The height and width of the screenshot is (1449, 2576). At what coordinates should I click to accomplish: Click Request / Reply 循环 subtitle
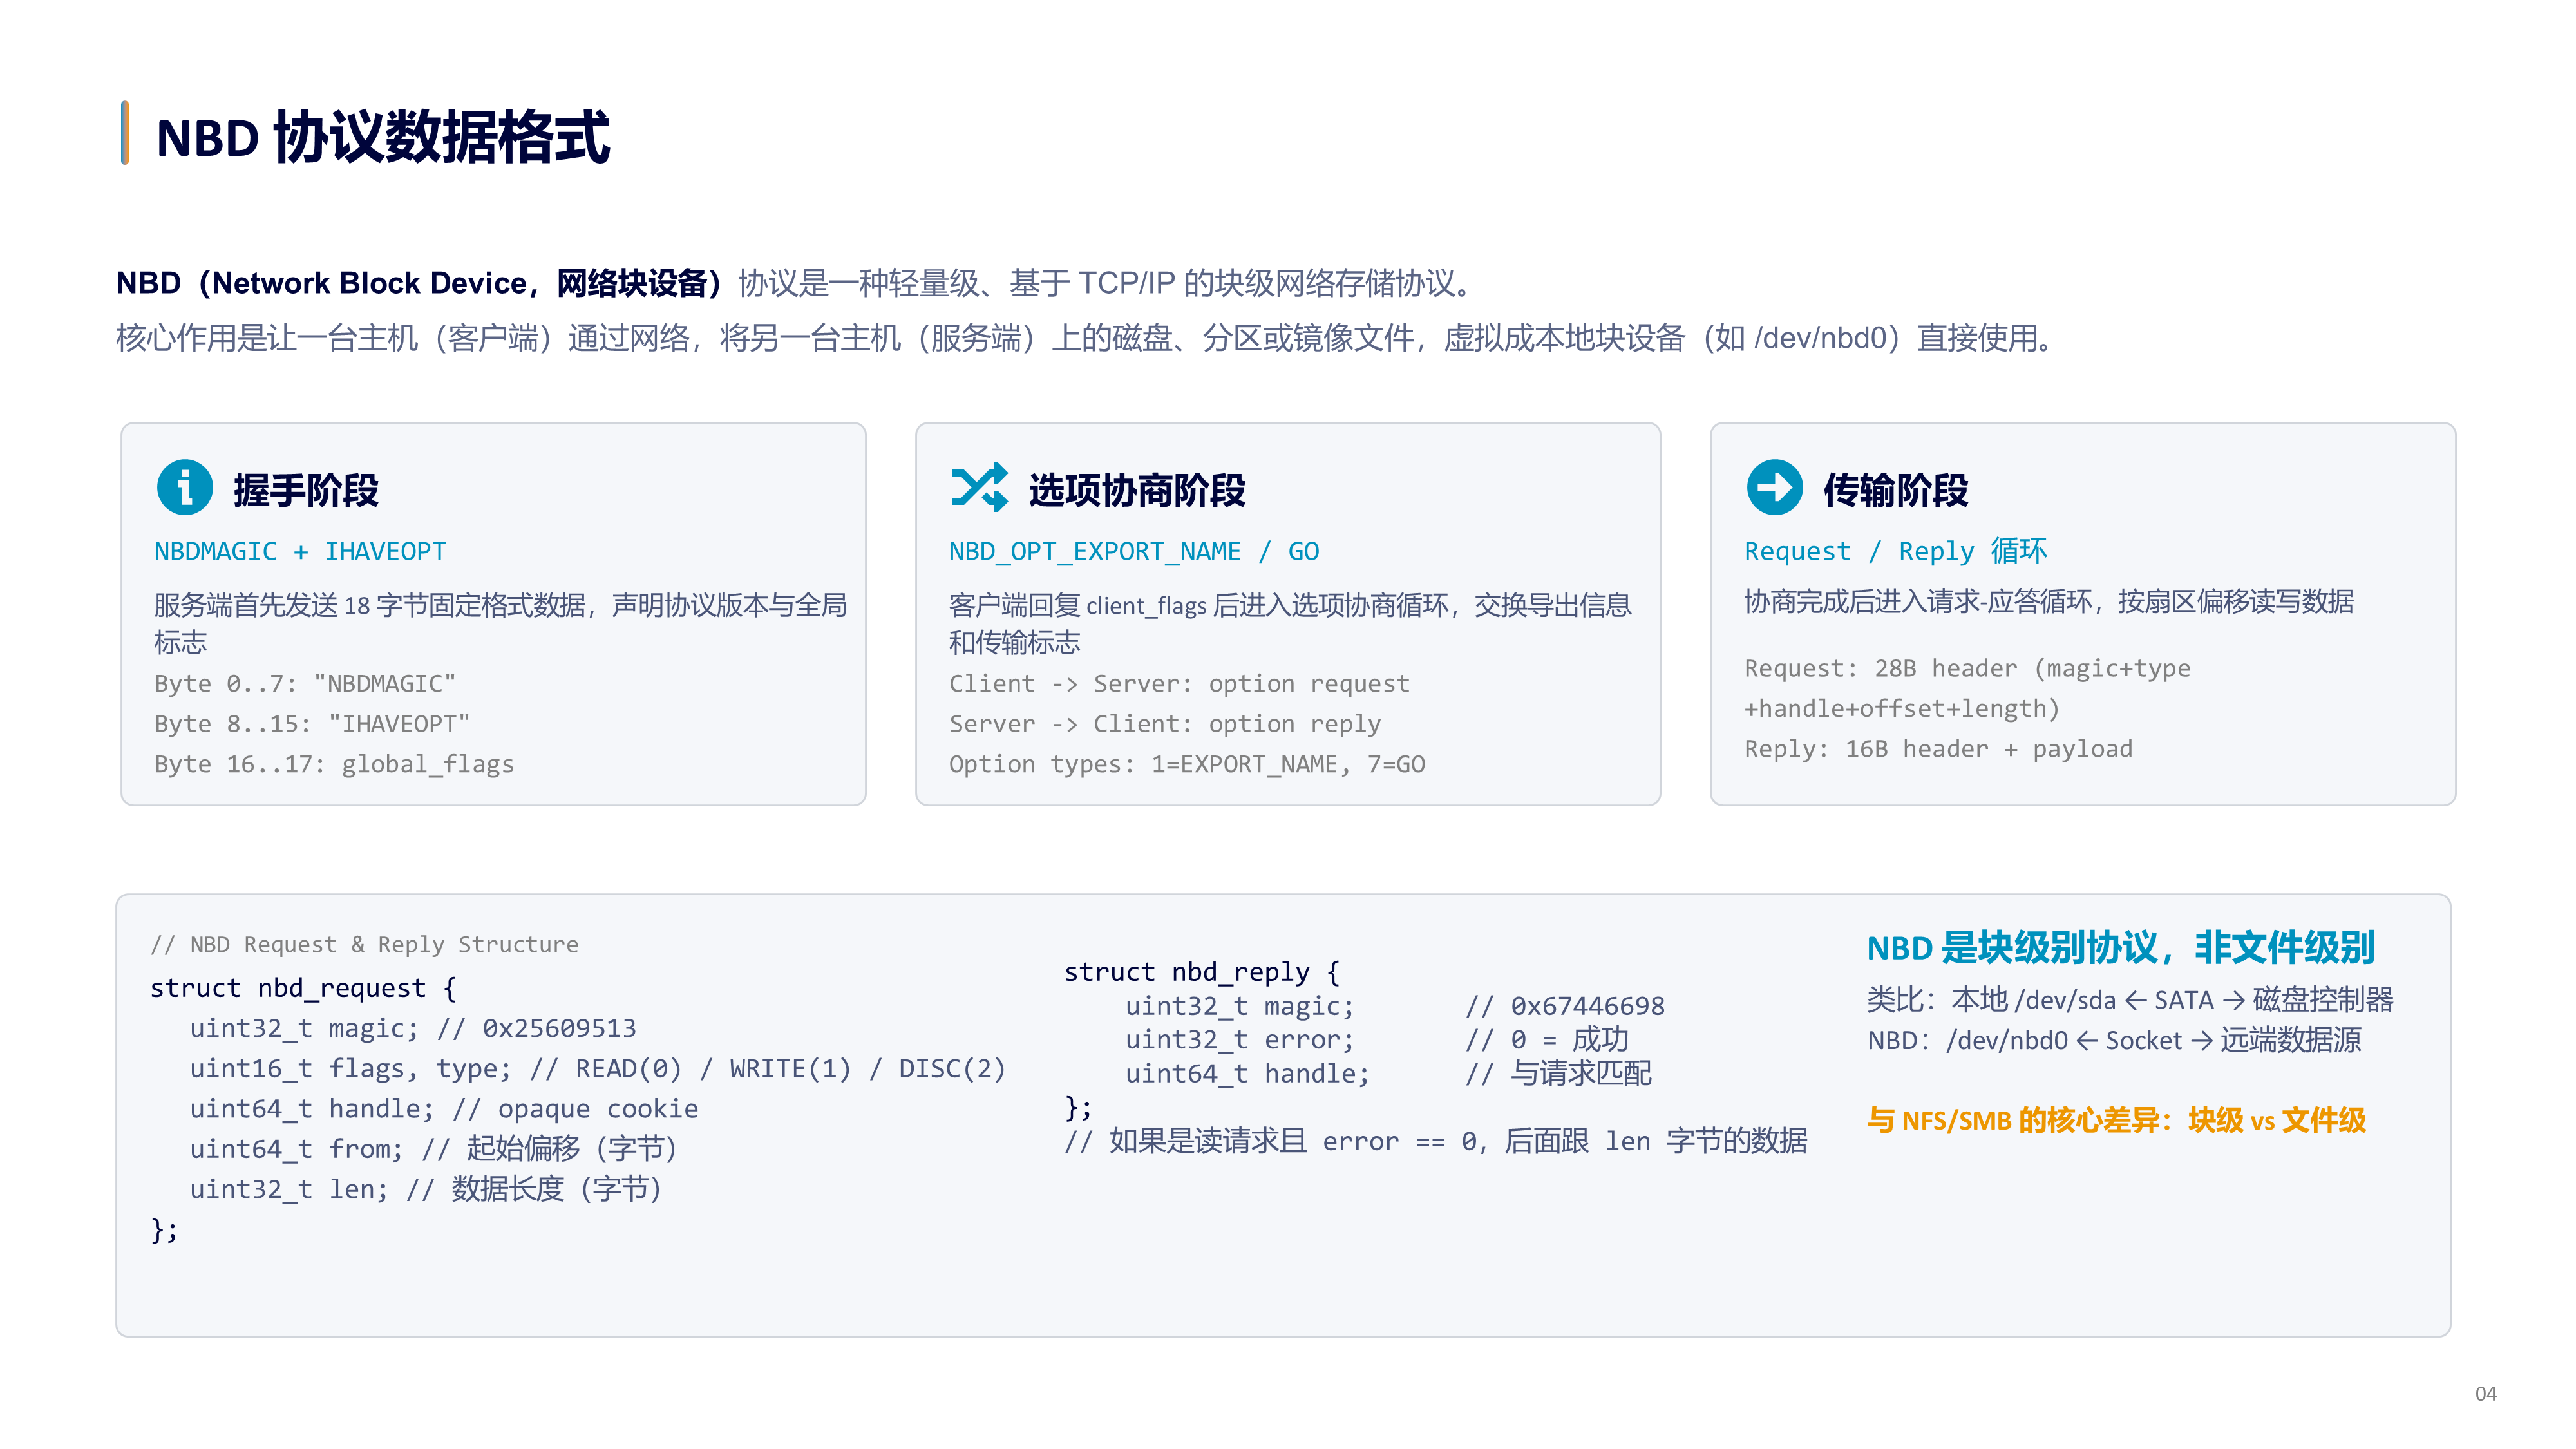click(1895, 551)
